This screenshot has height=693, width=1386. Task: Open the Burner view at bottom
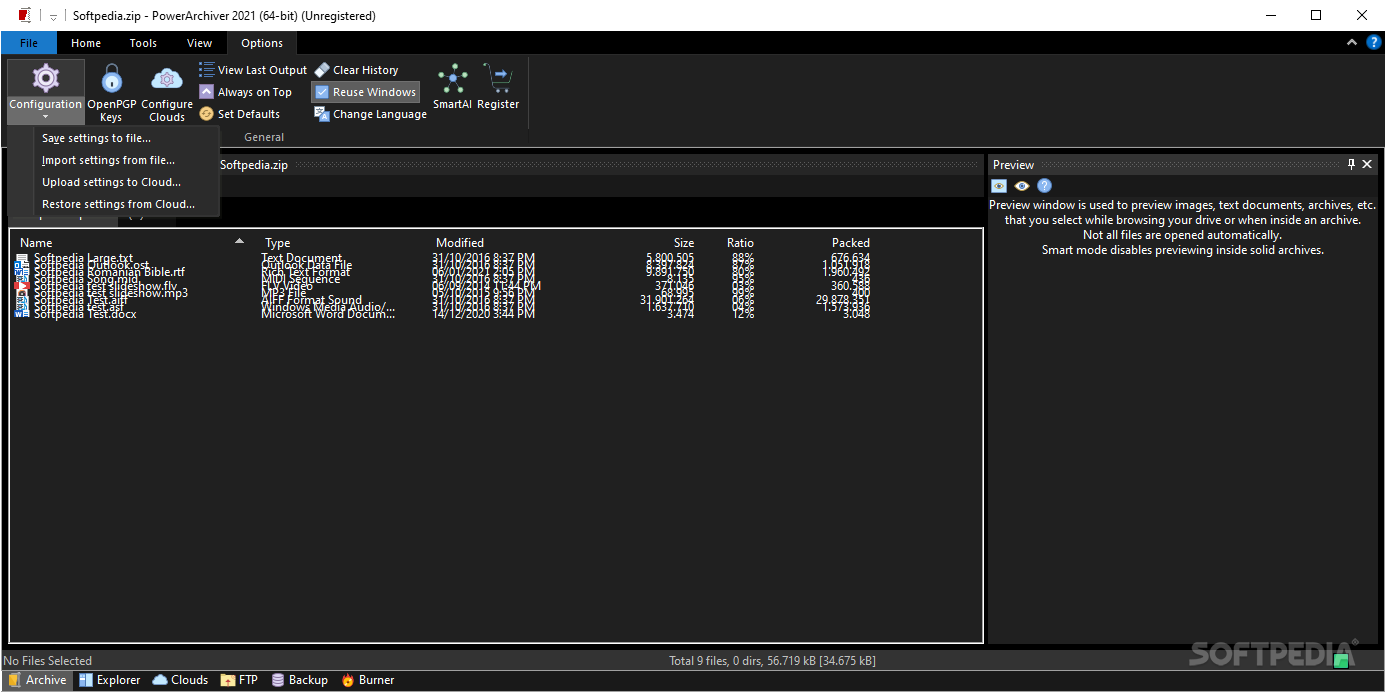pos(367,680)
